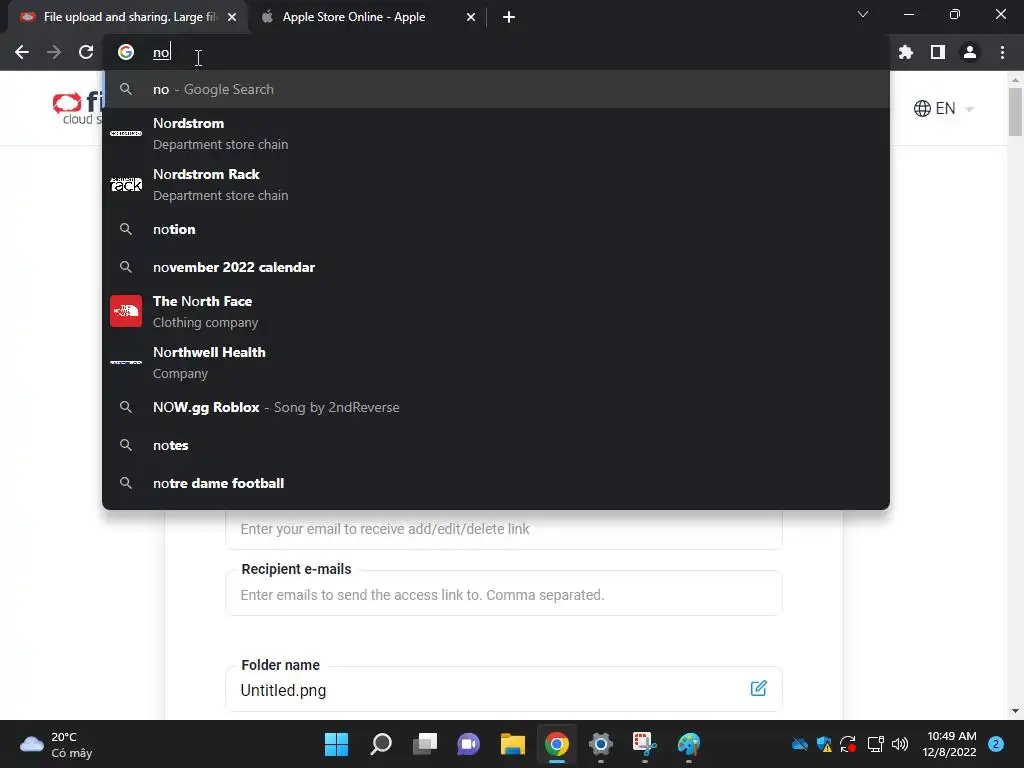Click The North Face red logo icon

point(126,311)
